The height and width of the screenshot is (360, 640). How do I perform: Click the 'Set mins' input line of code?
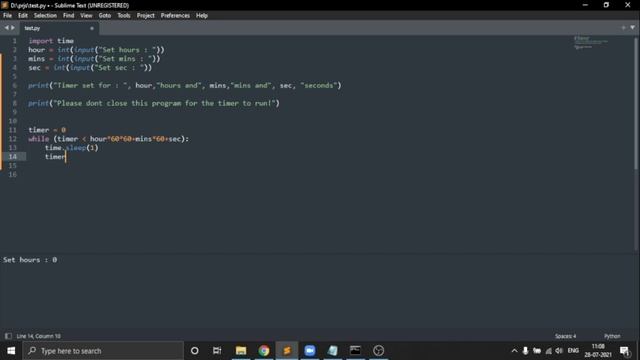[94, 59]
